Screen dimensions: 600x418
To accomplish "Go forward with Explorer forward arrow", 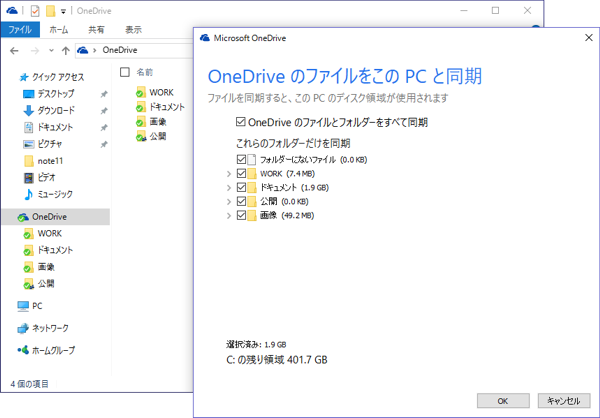I will coord(35,51).
